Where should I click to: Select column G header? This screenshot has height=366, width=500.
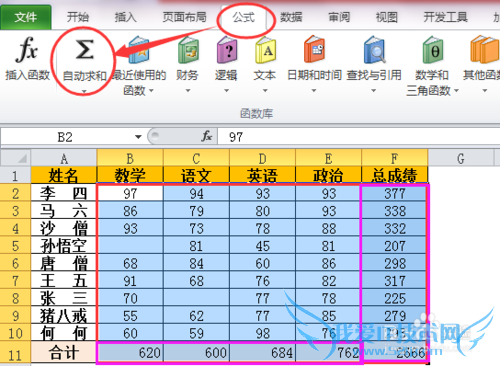pyautogui.click(x=461, y=158)
